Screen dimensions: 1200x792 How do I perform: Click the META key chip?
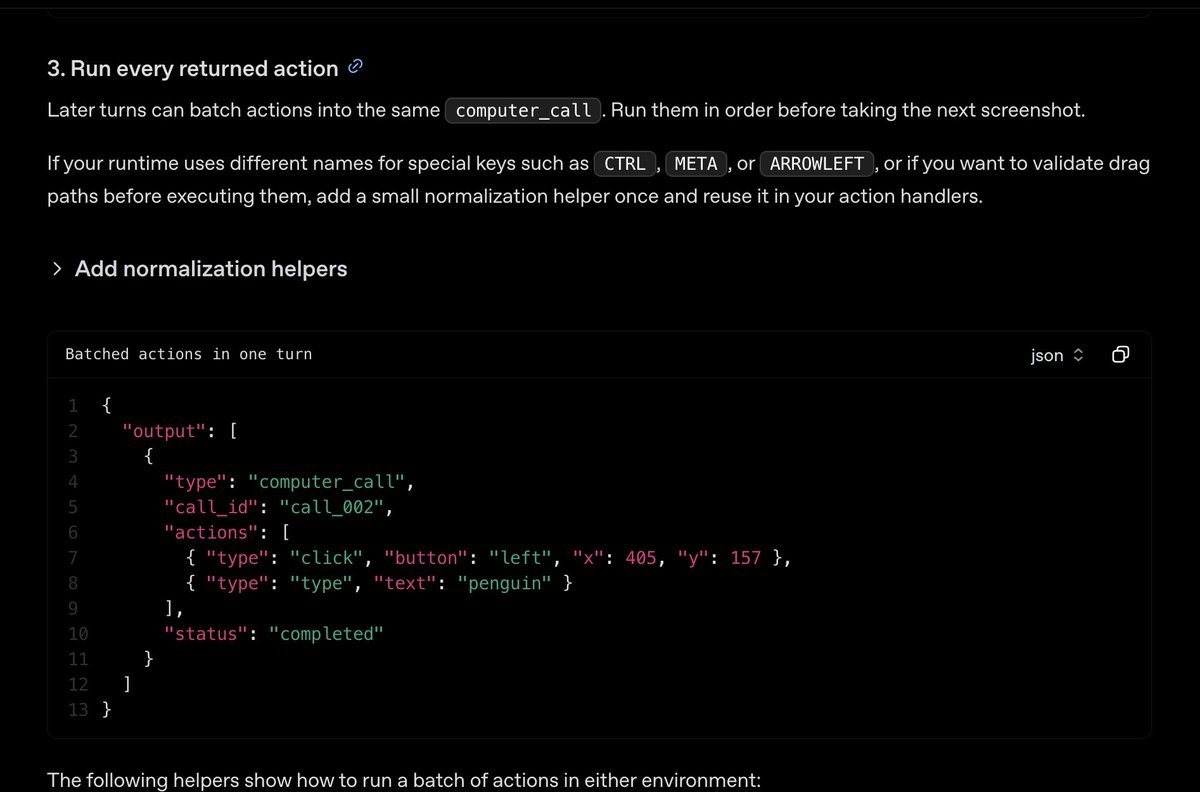pos(697,164)
